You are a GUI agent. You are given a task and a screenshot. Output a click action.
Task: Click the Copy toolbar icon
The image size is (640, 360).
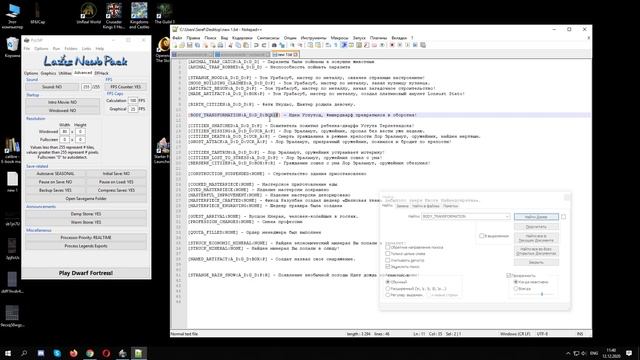click(x=238, y=45)
